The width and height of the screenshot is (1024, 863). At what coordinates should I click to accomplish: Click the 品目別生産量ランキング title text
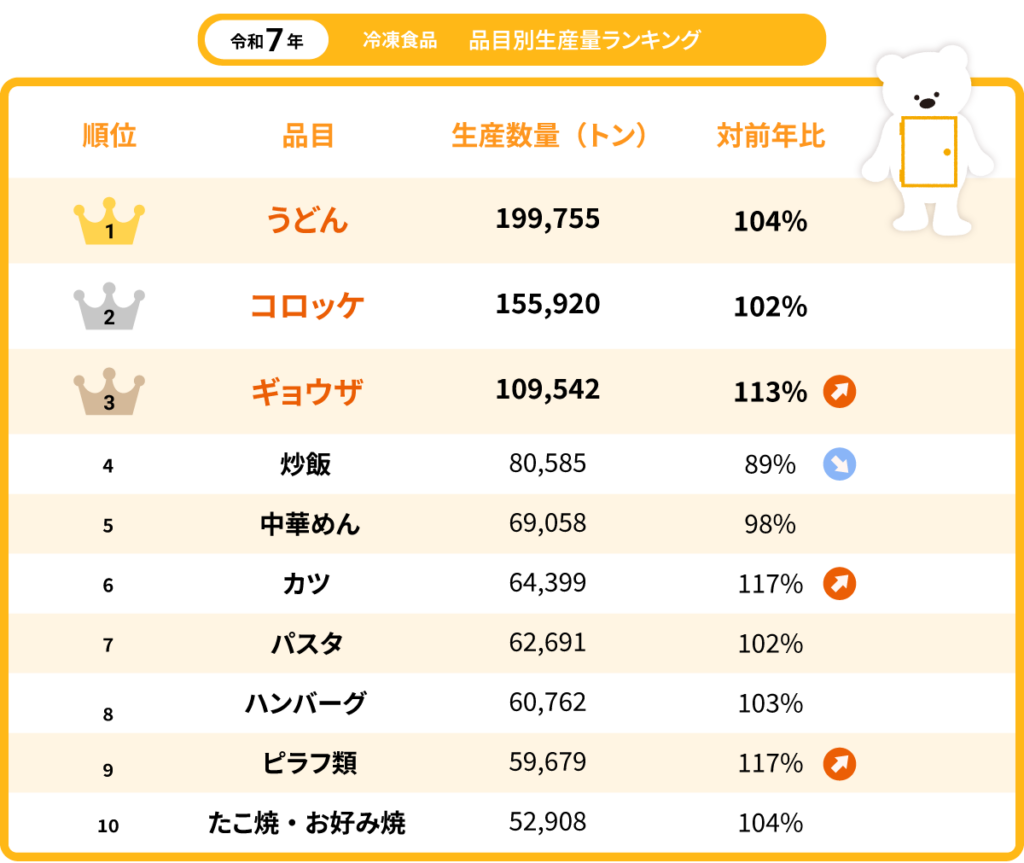point(584,40)
